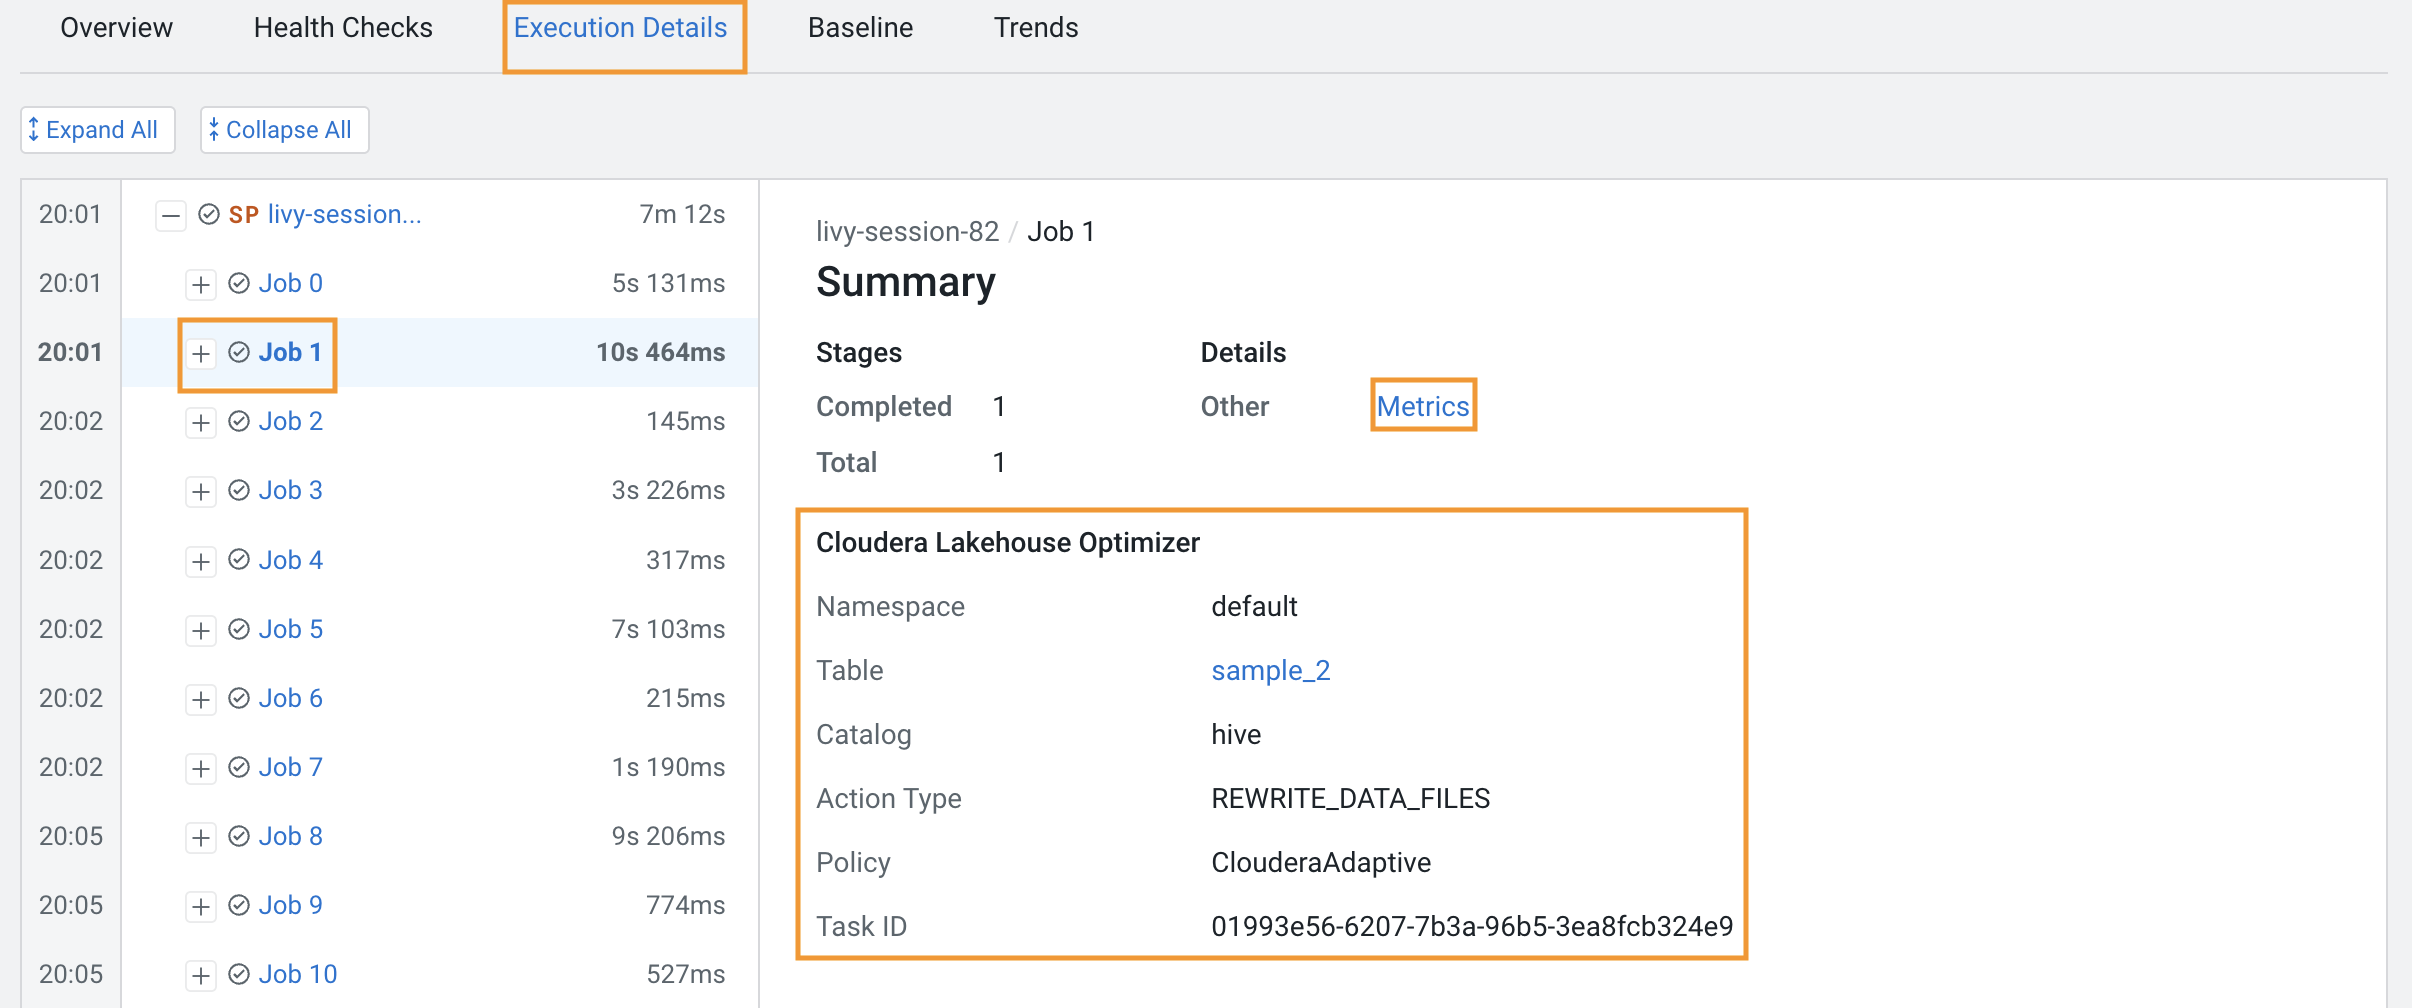Click the status icon beside Job 5

pos(239,629)
